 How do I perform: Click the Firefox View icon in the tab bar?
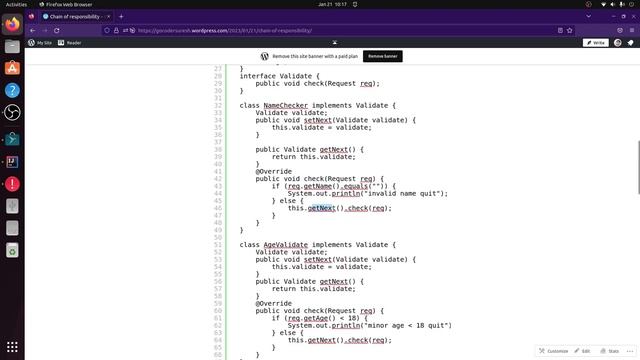[x=31, y=17]
